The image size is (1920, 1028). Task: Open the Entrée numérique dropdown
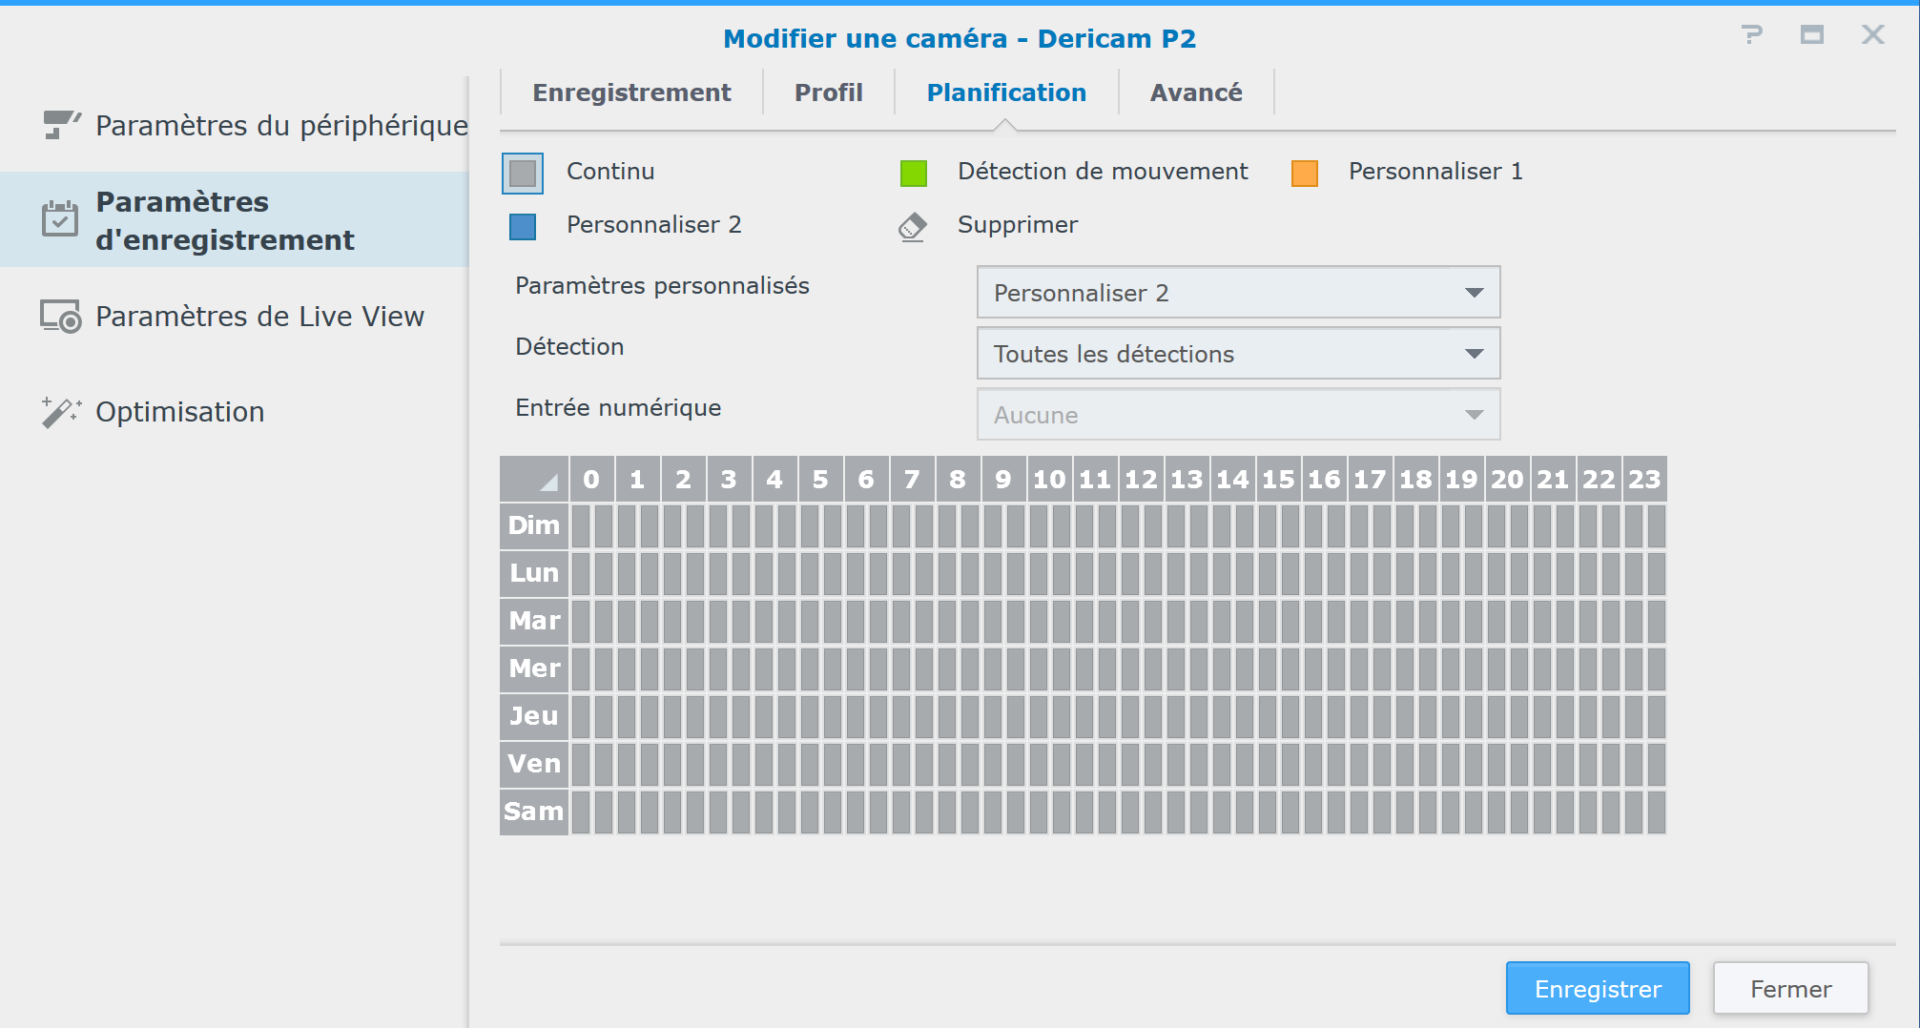pos(1238,414)
